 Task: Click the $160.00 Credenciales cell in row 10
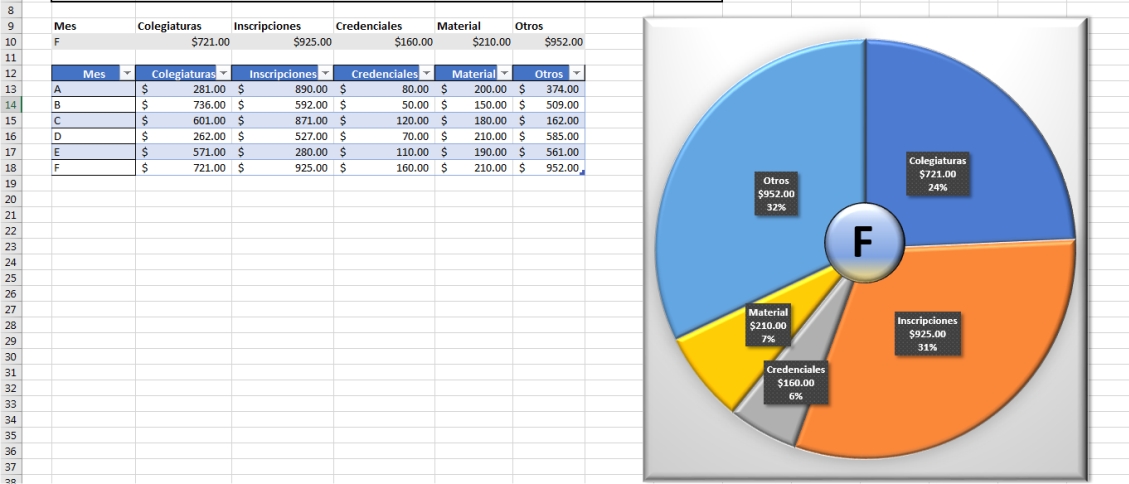point(384,42)
